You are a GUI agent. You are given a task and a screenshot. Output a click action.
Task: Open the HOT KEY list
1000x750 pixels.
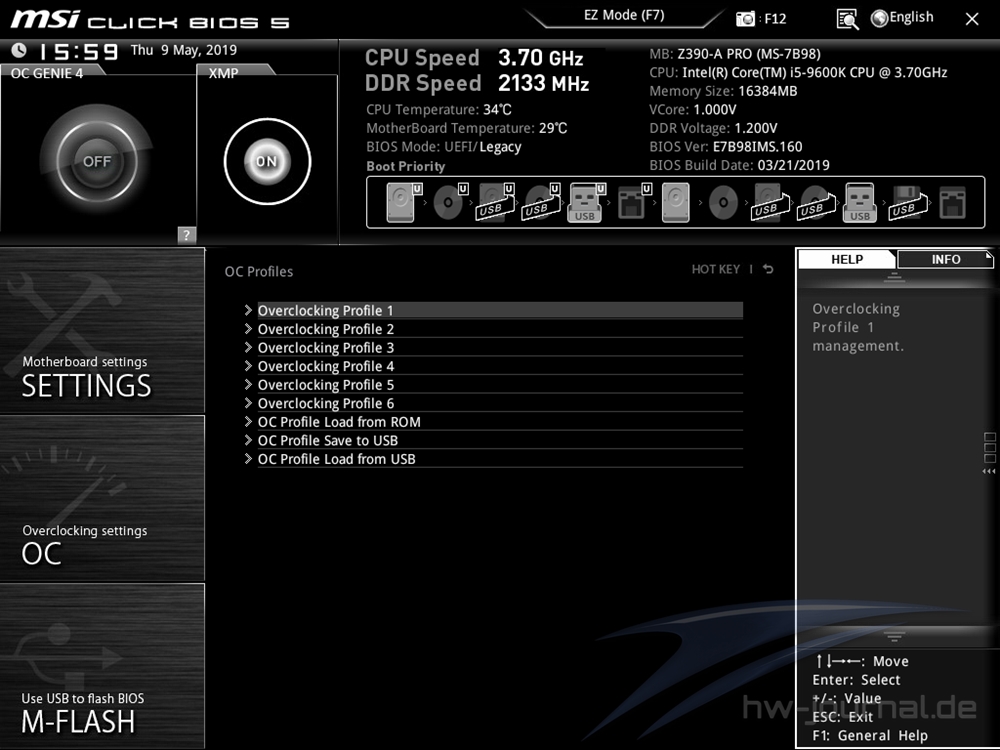tap(716, 269)
